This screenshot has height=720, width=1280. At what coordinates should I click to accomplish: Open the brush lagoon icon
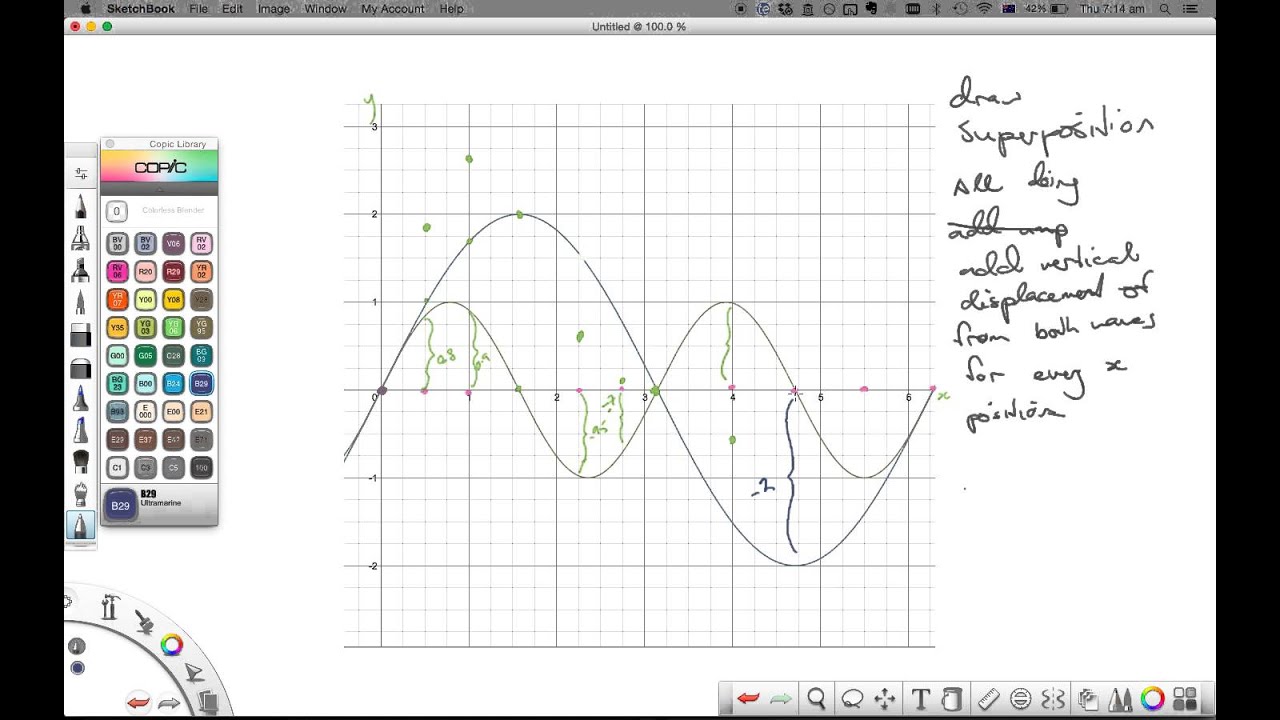point(145,622)
